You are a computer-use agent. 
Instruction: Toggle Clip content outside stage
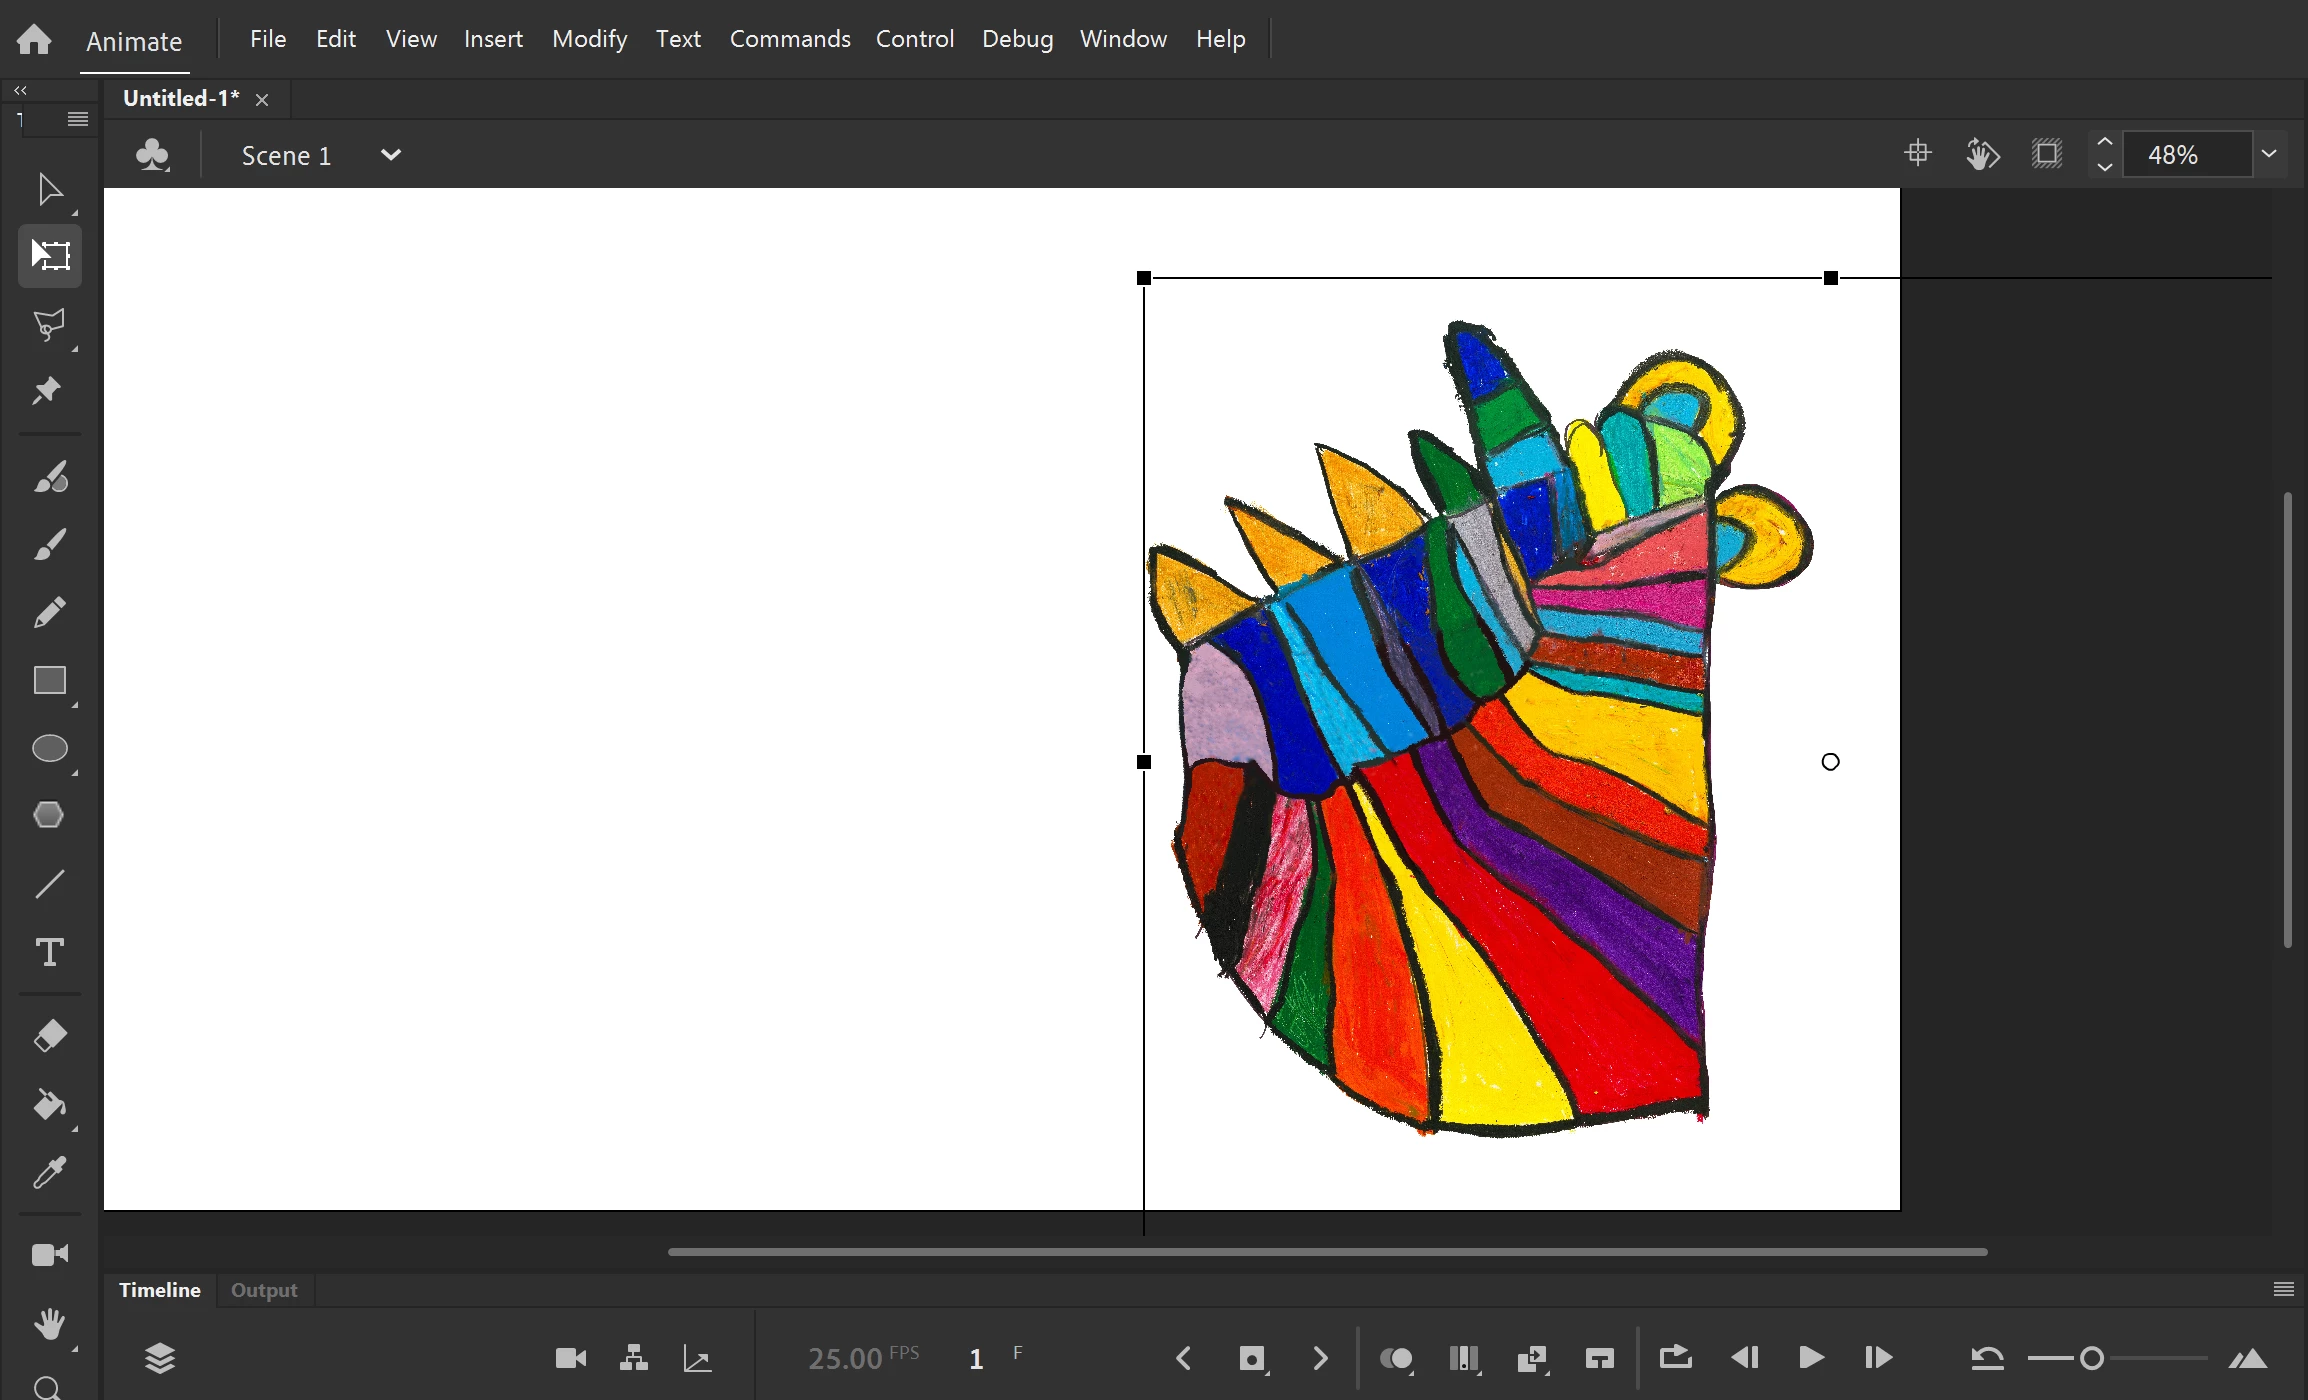point(2047,154)
